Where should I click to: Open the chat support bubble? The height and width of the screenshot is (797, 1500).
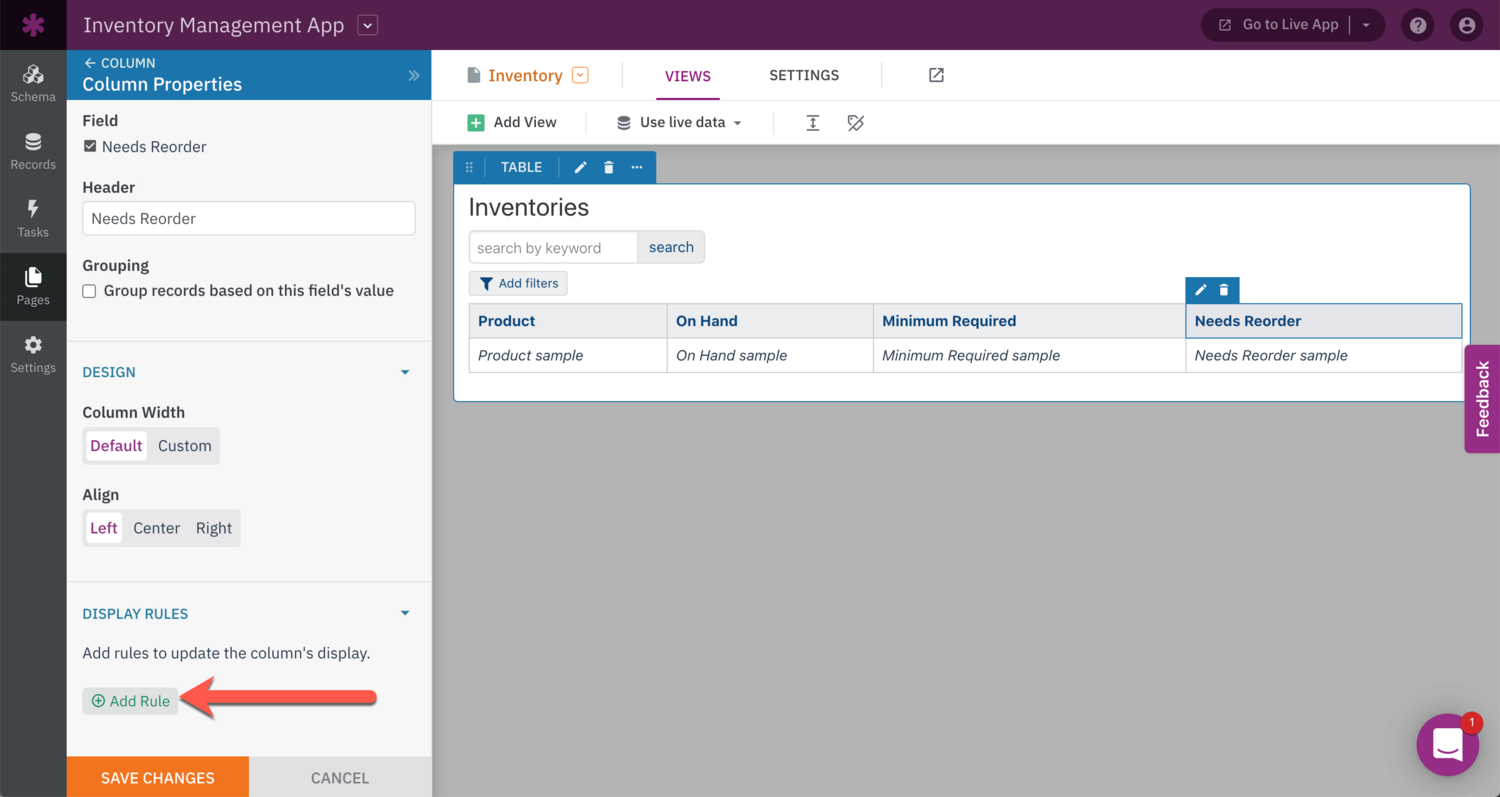pos(1447,744)
